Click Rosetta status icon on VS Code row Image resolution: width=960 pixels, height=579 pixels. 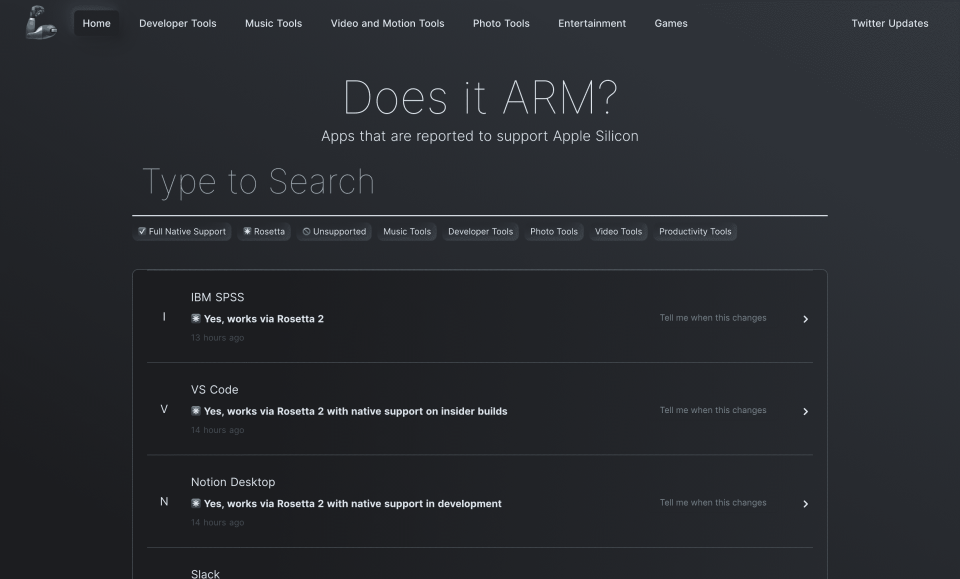tap(196, 411)
